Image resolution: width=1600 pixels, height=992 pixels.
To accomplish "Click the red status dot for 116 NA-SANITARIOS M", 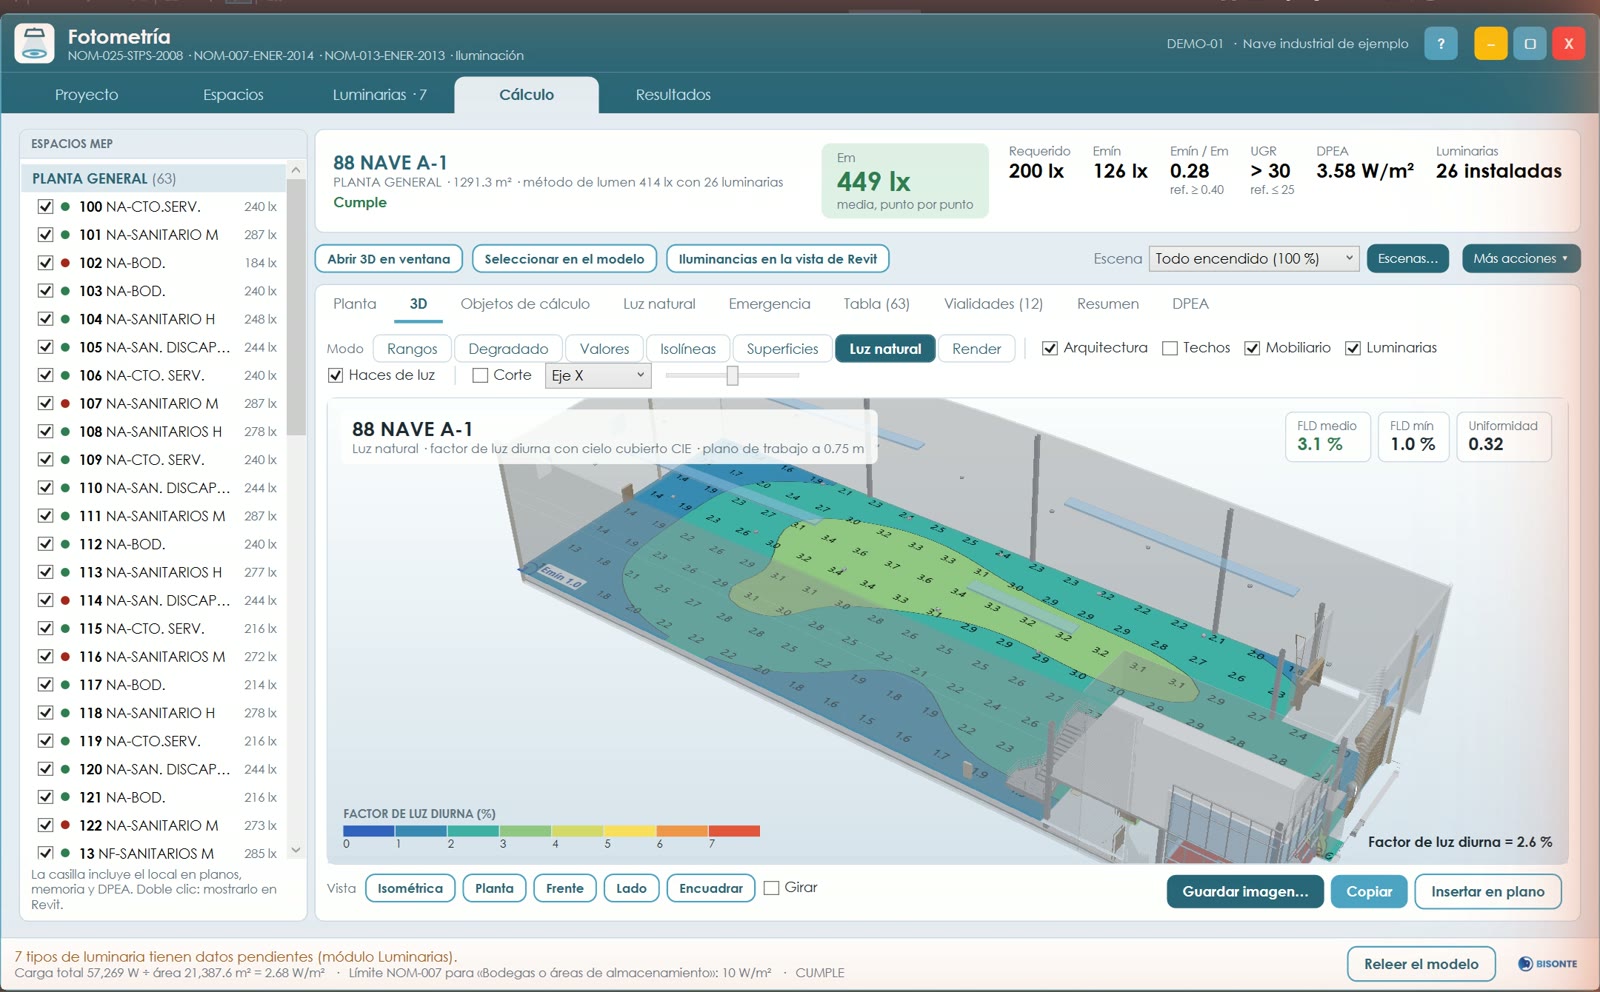I will [x=65, y=657].
